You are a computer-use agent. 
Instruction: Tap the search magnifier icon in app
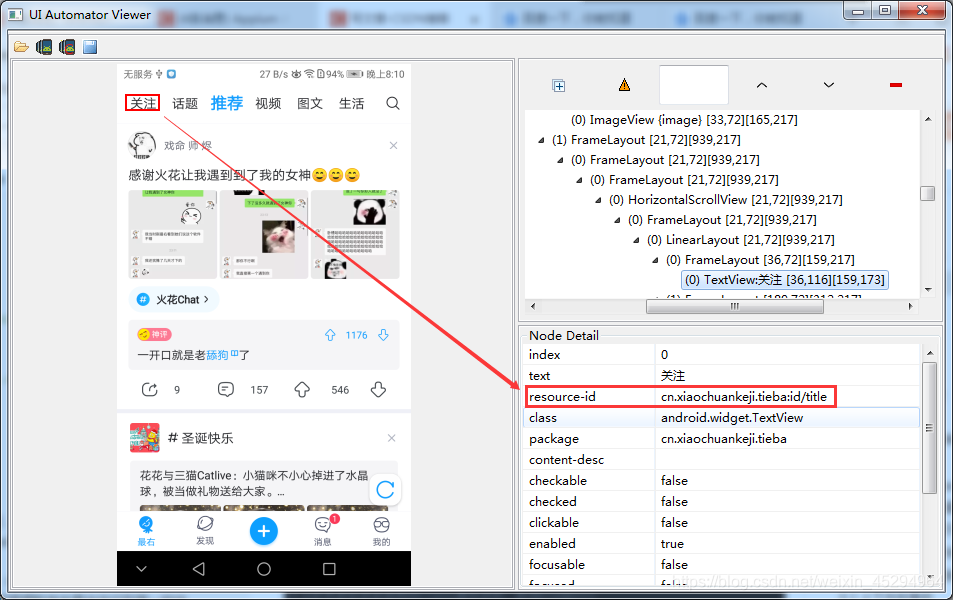pyautogui.click(x=393, y=103)
